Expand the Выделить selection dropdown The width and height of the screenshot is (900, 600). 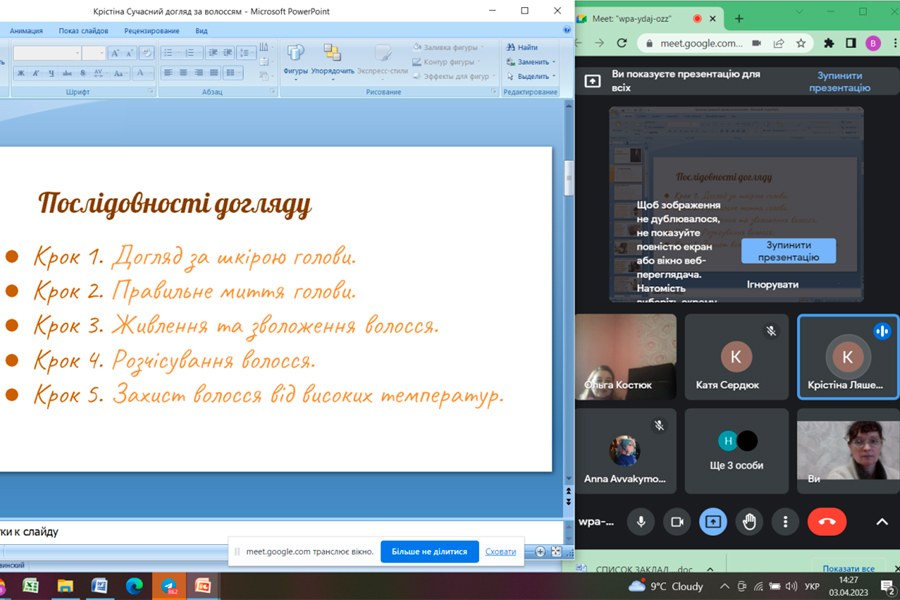pos(553,76)
